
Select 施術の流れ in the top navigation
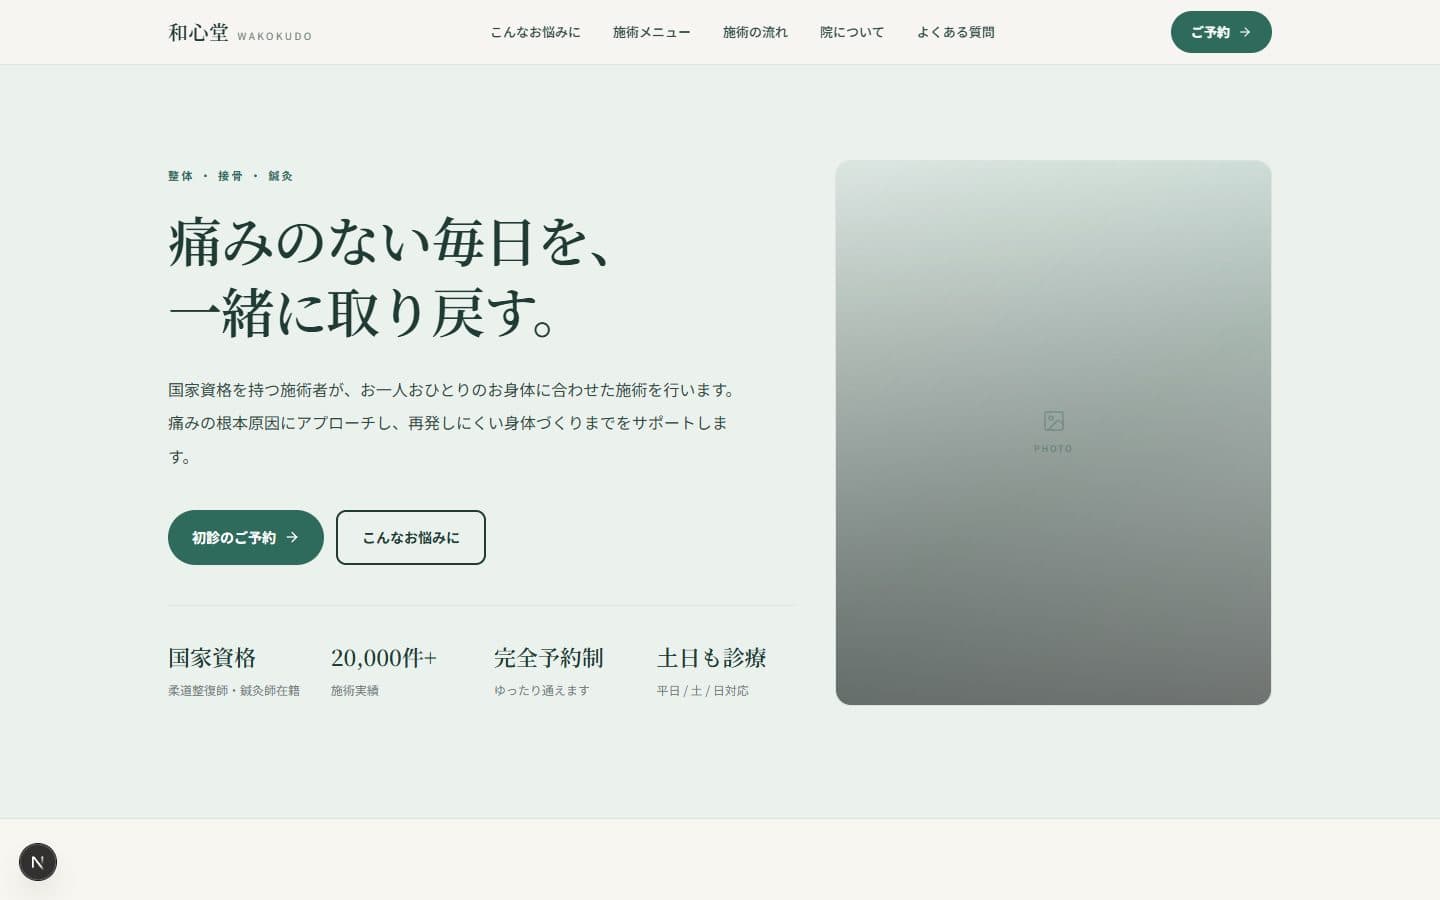coord(755,32)
